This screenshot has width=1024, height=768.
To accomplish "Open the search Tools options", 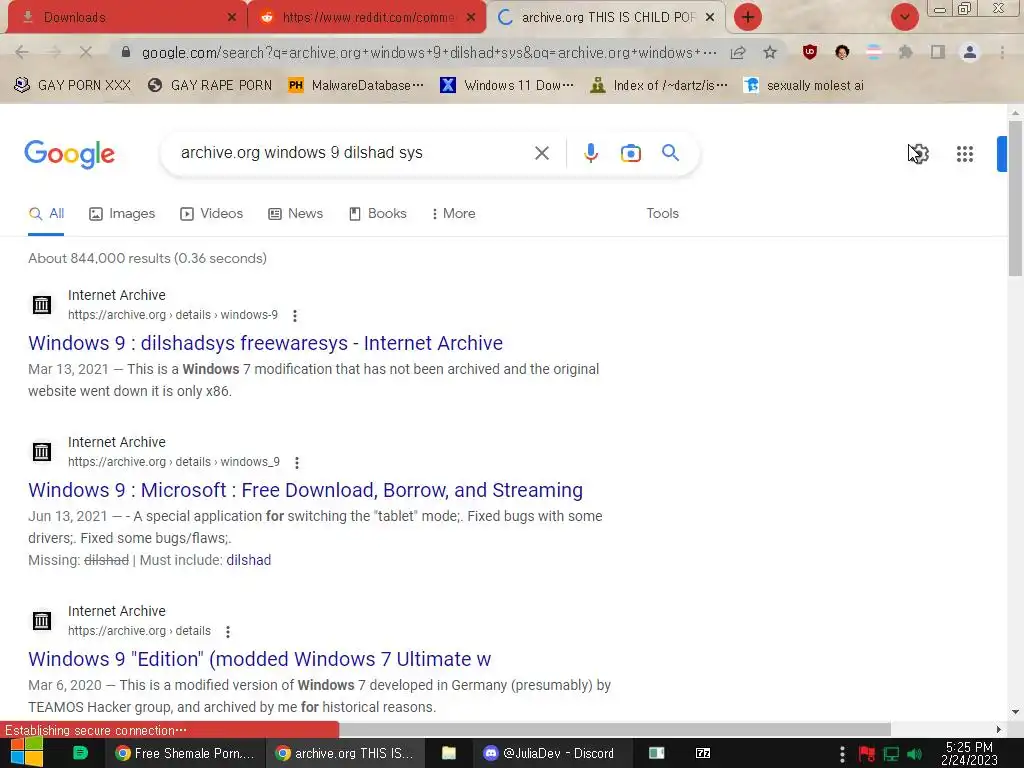I will pyautogui.click(x=662, y=214).
